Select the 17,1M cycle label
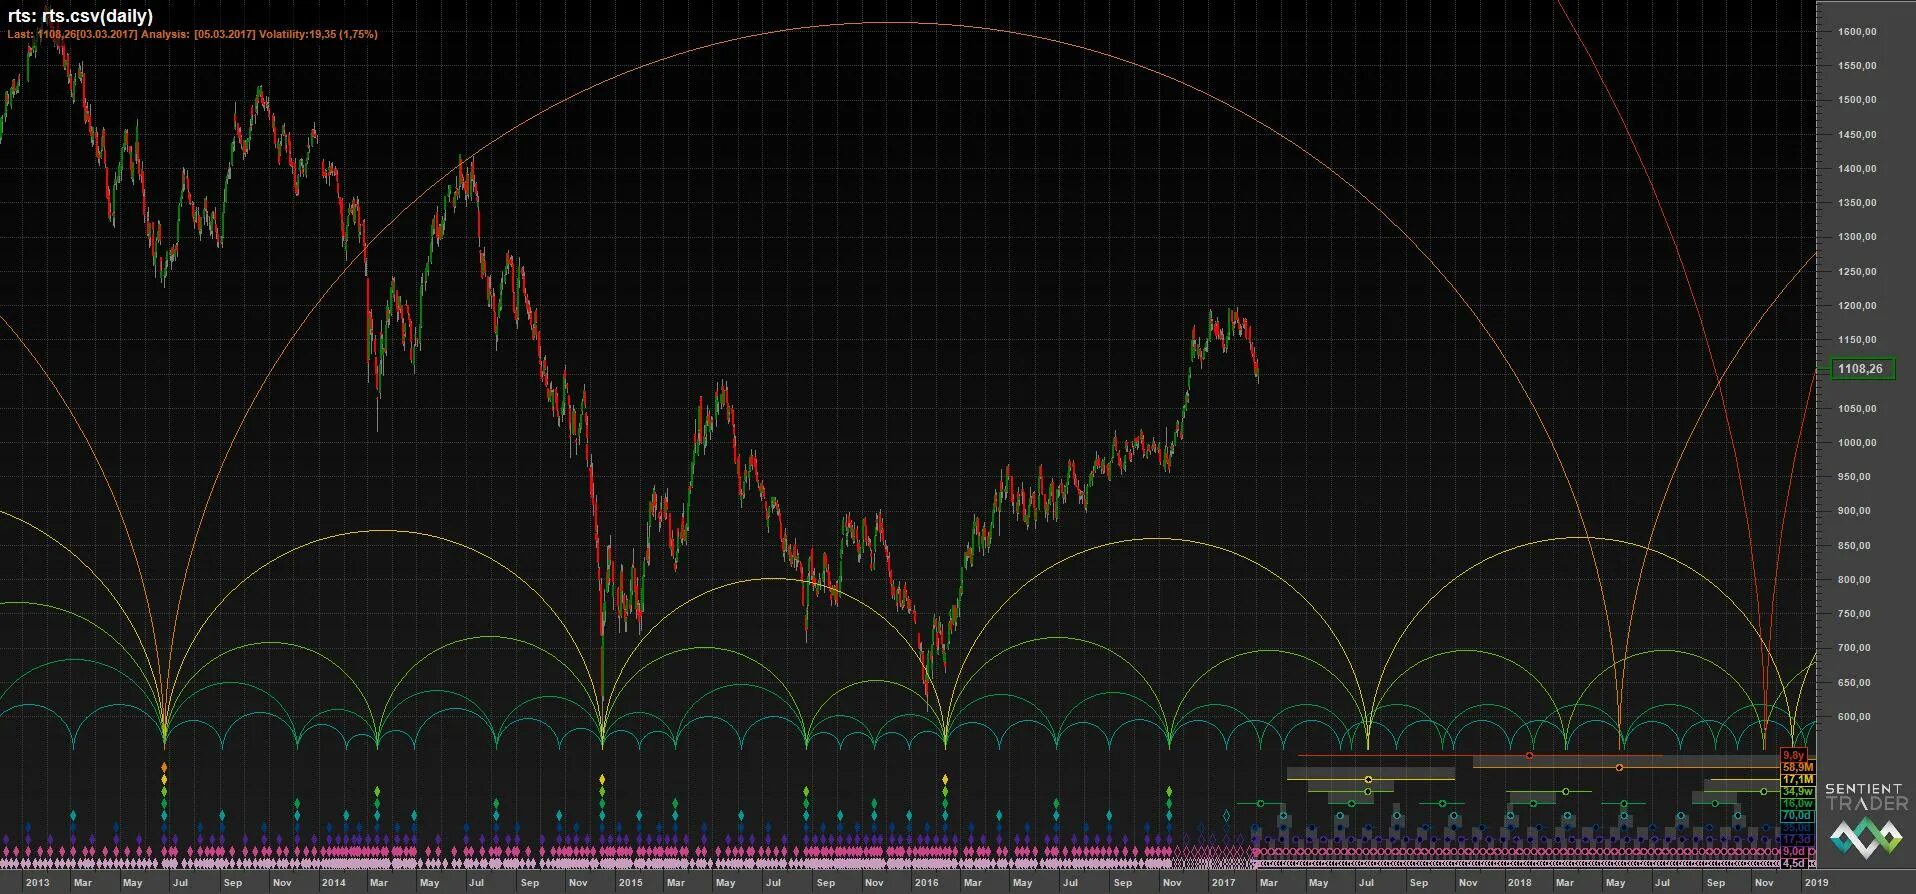 (x=1797, y=780)
